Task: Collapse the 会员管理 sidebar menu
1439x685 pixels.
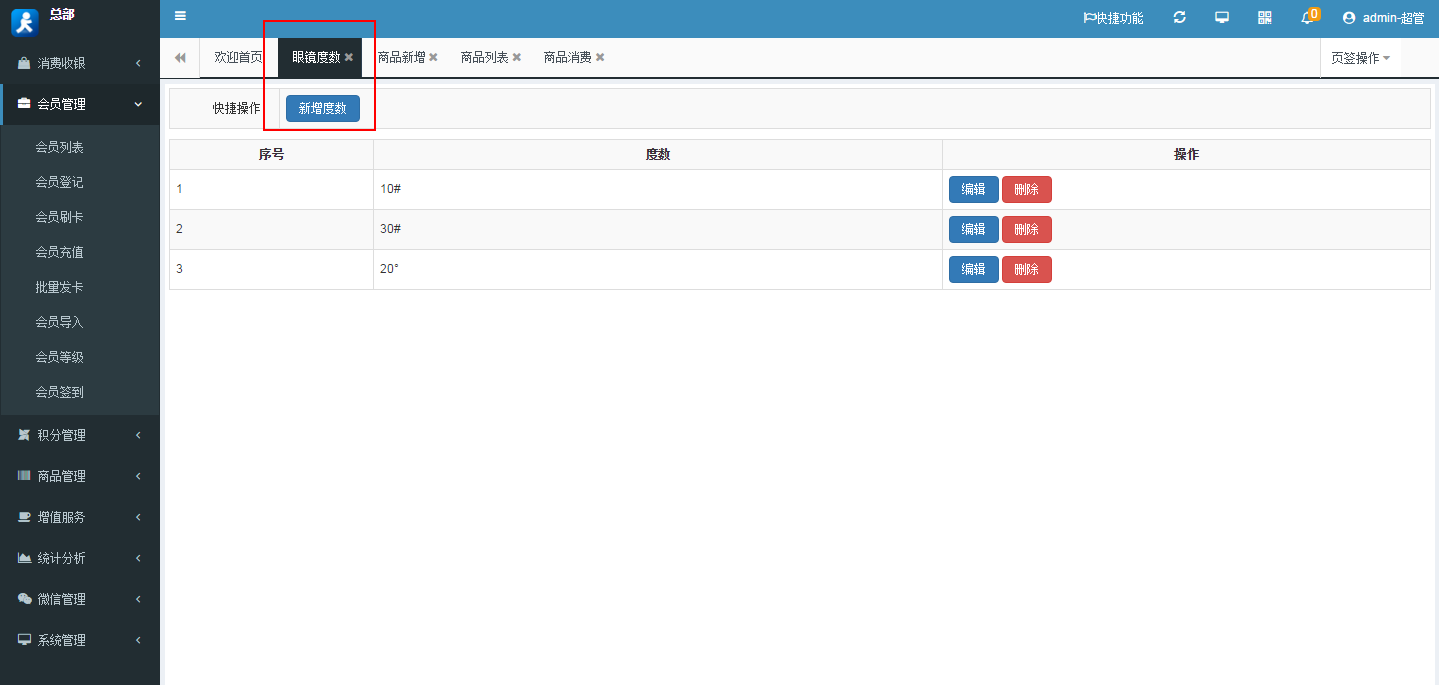Action: pyautogui.click(x=80, y=104)
